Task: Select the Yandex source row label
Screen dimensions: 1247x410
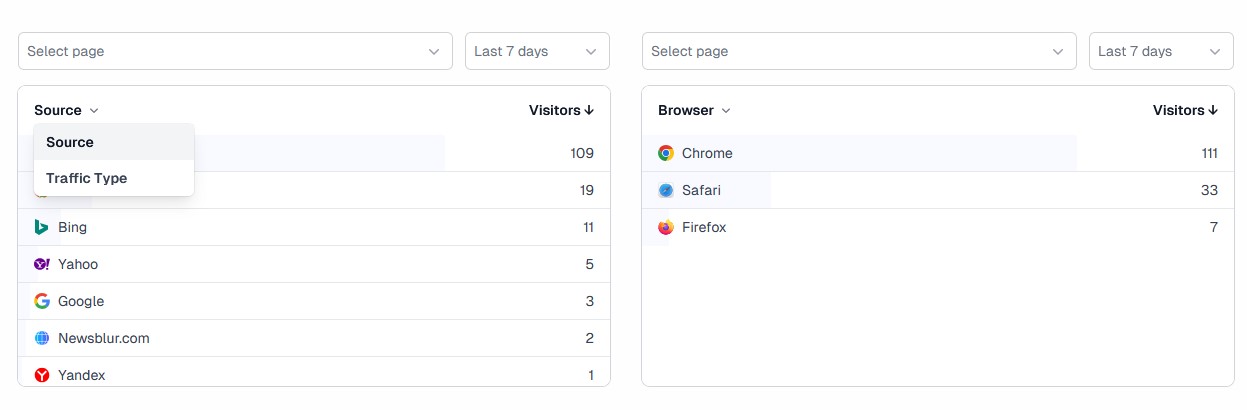Action: (82, 375)
